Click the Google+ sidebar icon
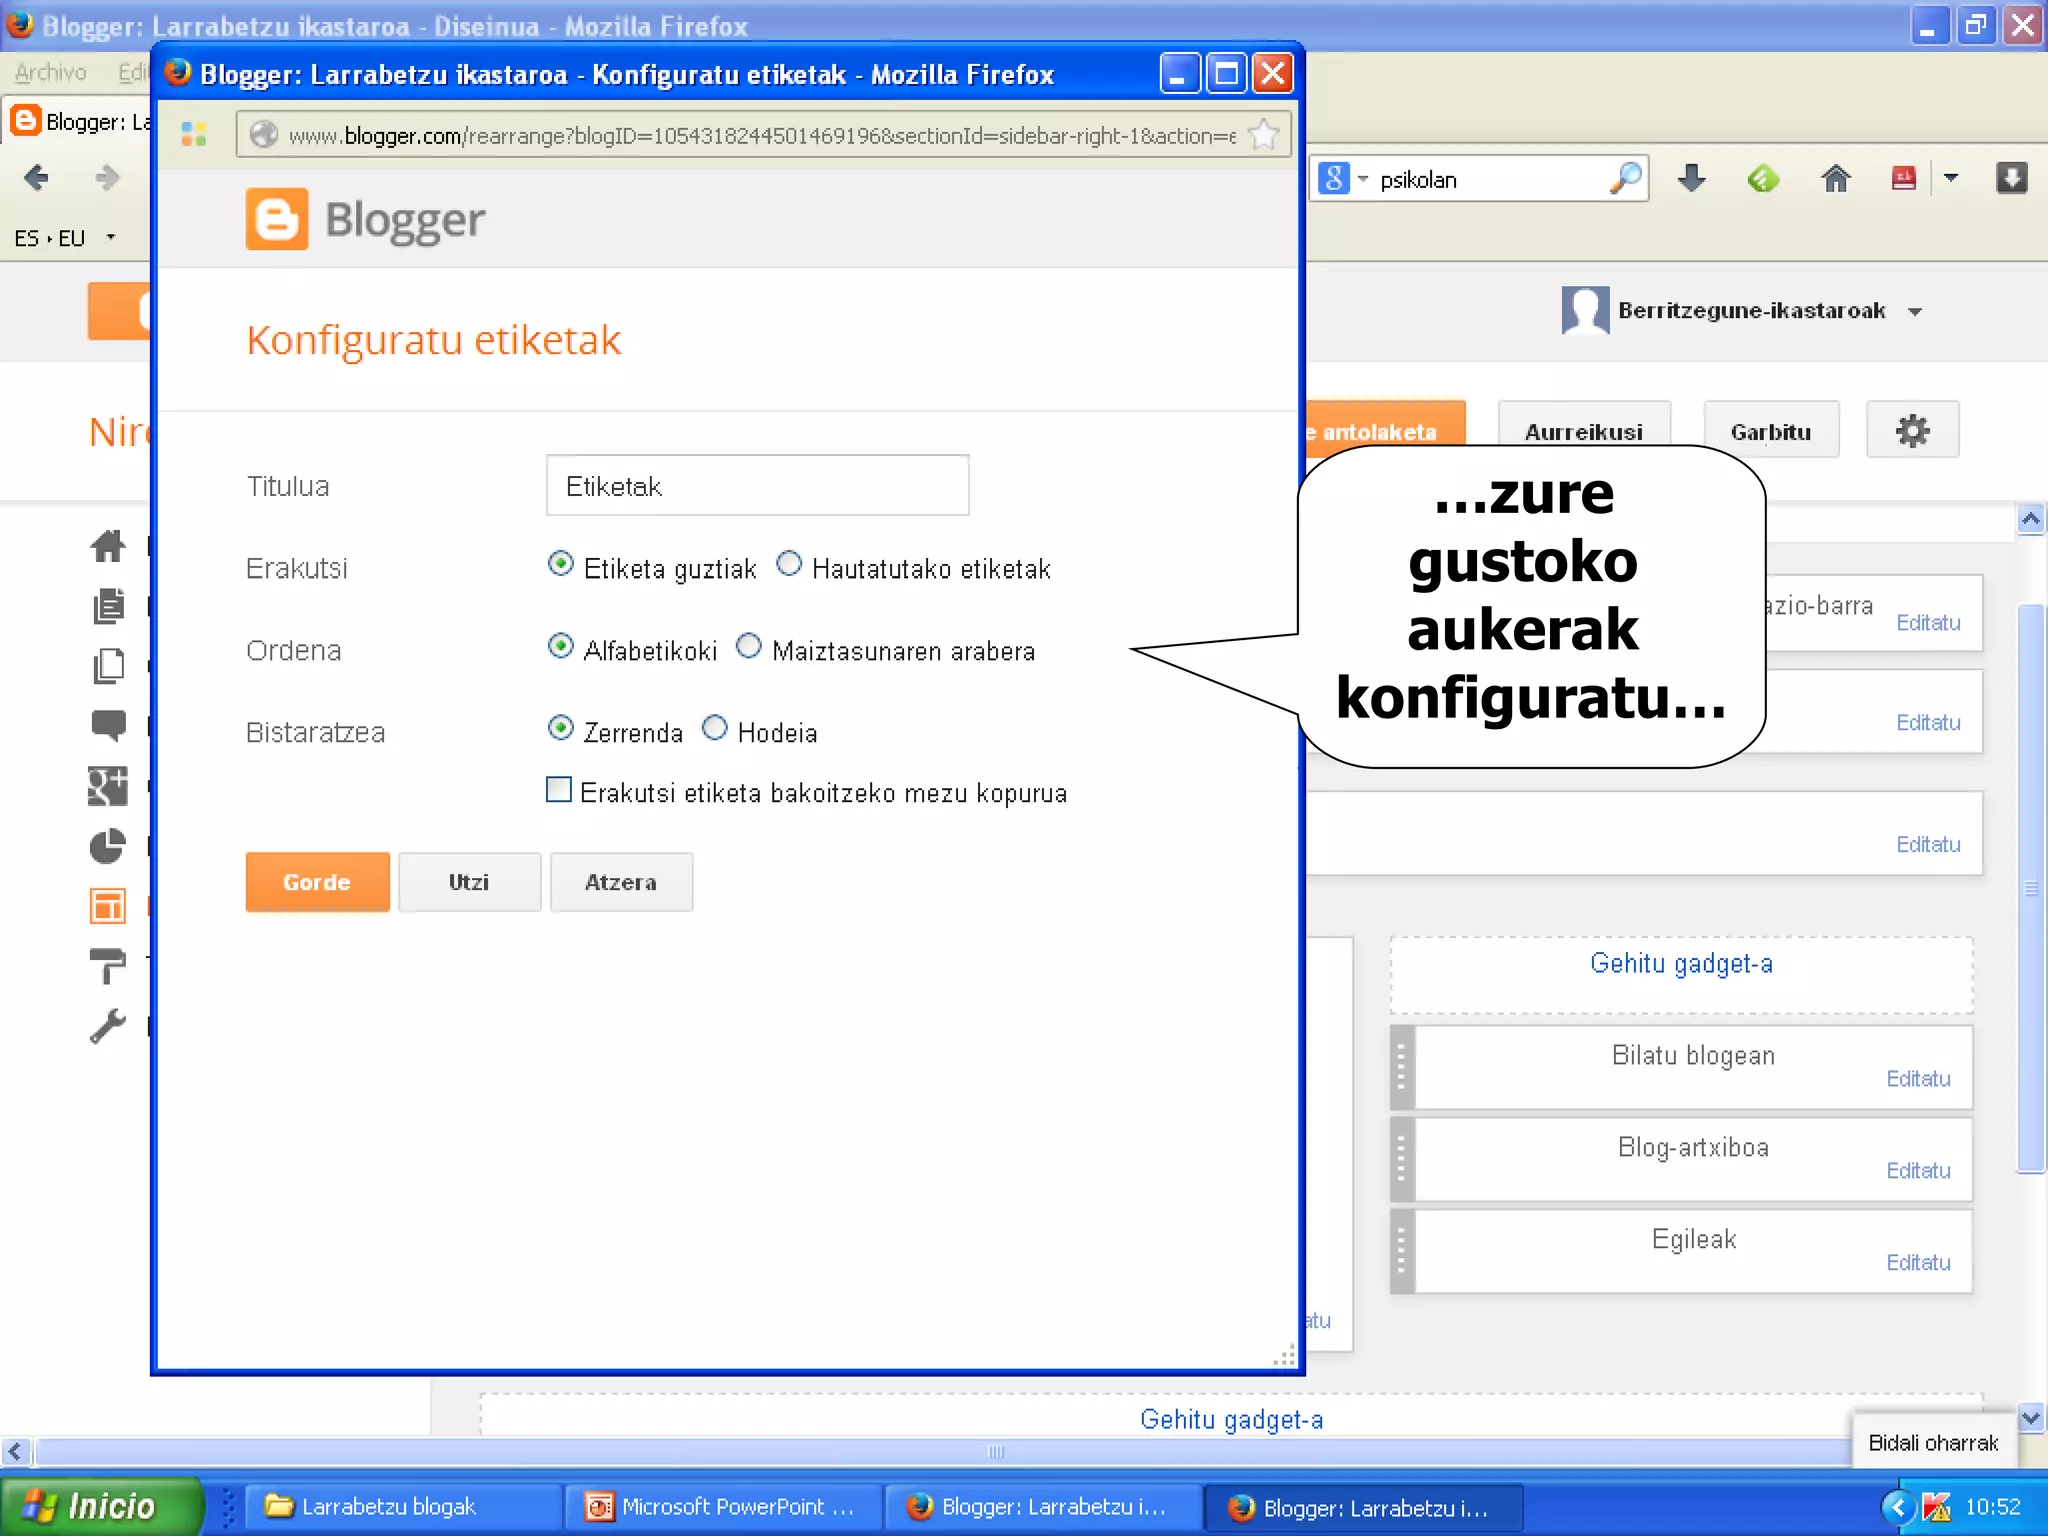The height and width of the screenshot is (1536, 2048). coord(108,786)
